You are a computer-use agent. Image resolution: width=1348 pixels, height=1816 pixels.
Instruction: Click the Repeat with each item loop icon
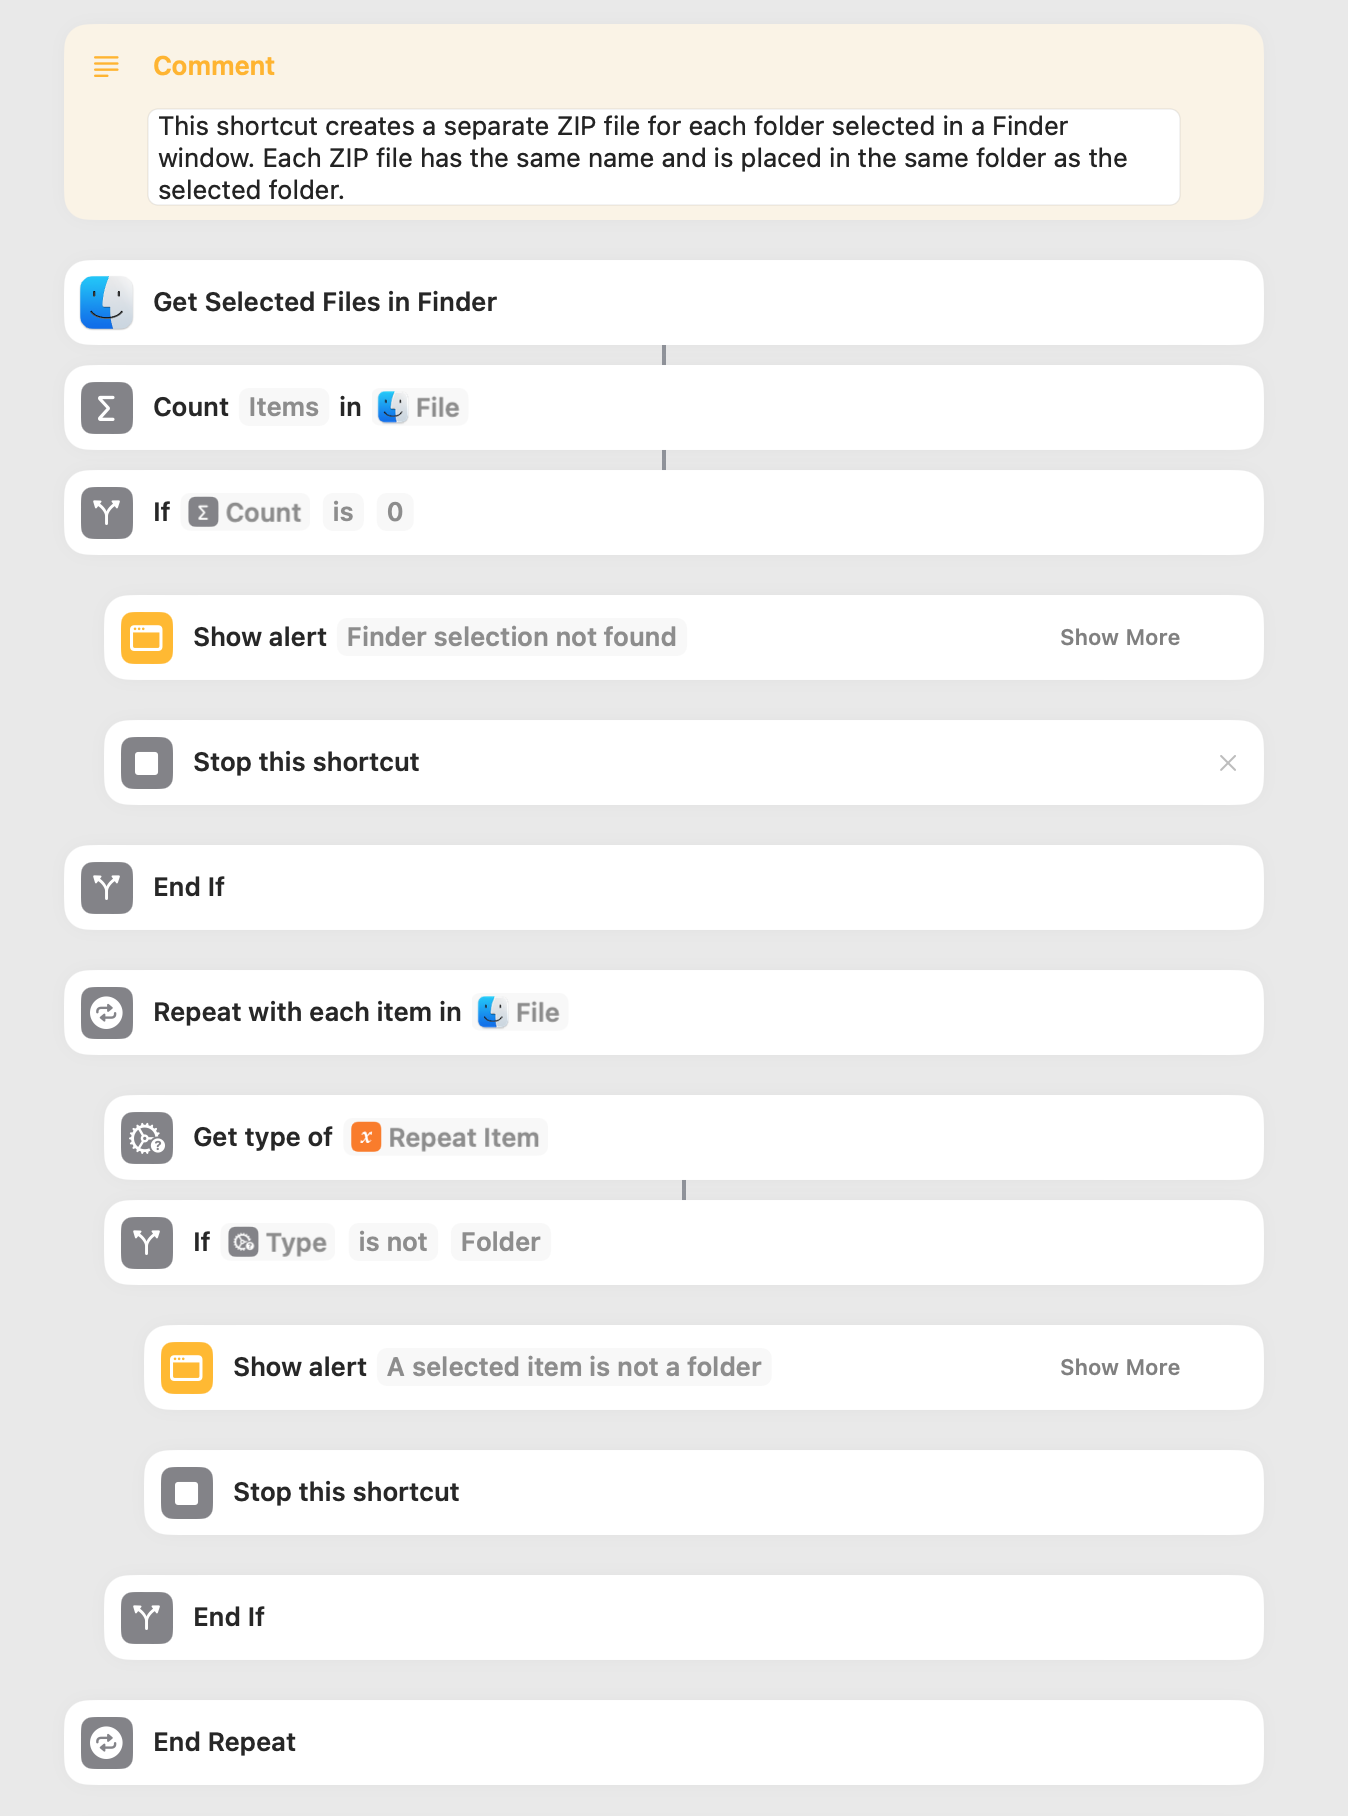(107, 1013)
